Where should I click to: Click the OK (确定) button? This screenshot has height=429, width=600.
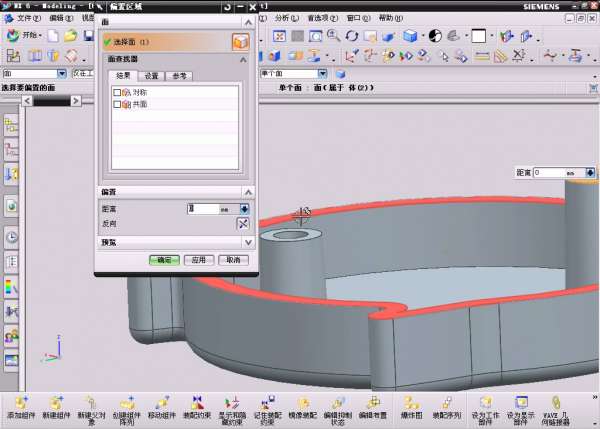tap(163, 260)
